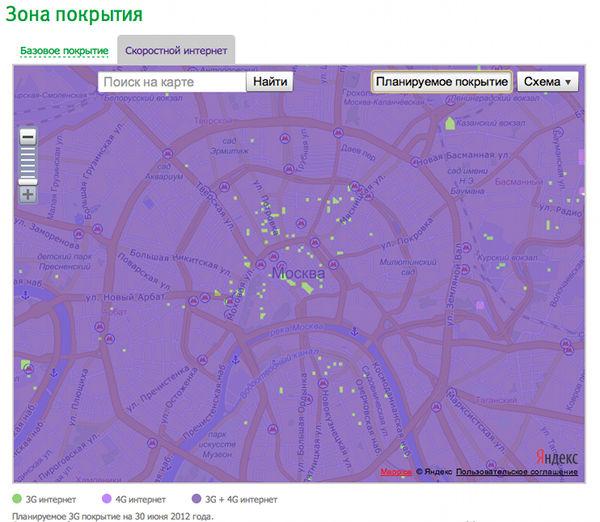This screenshot has height=522, width=600.
Task: Click the metro icon next to Курский вокзал
Action: click(x=467, y=248)
